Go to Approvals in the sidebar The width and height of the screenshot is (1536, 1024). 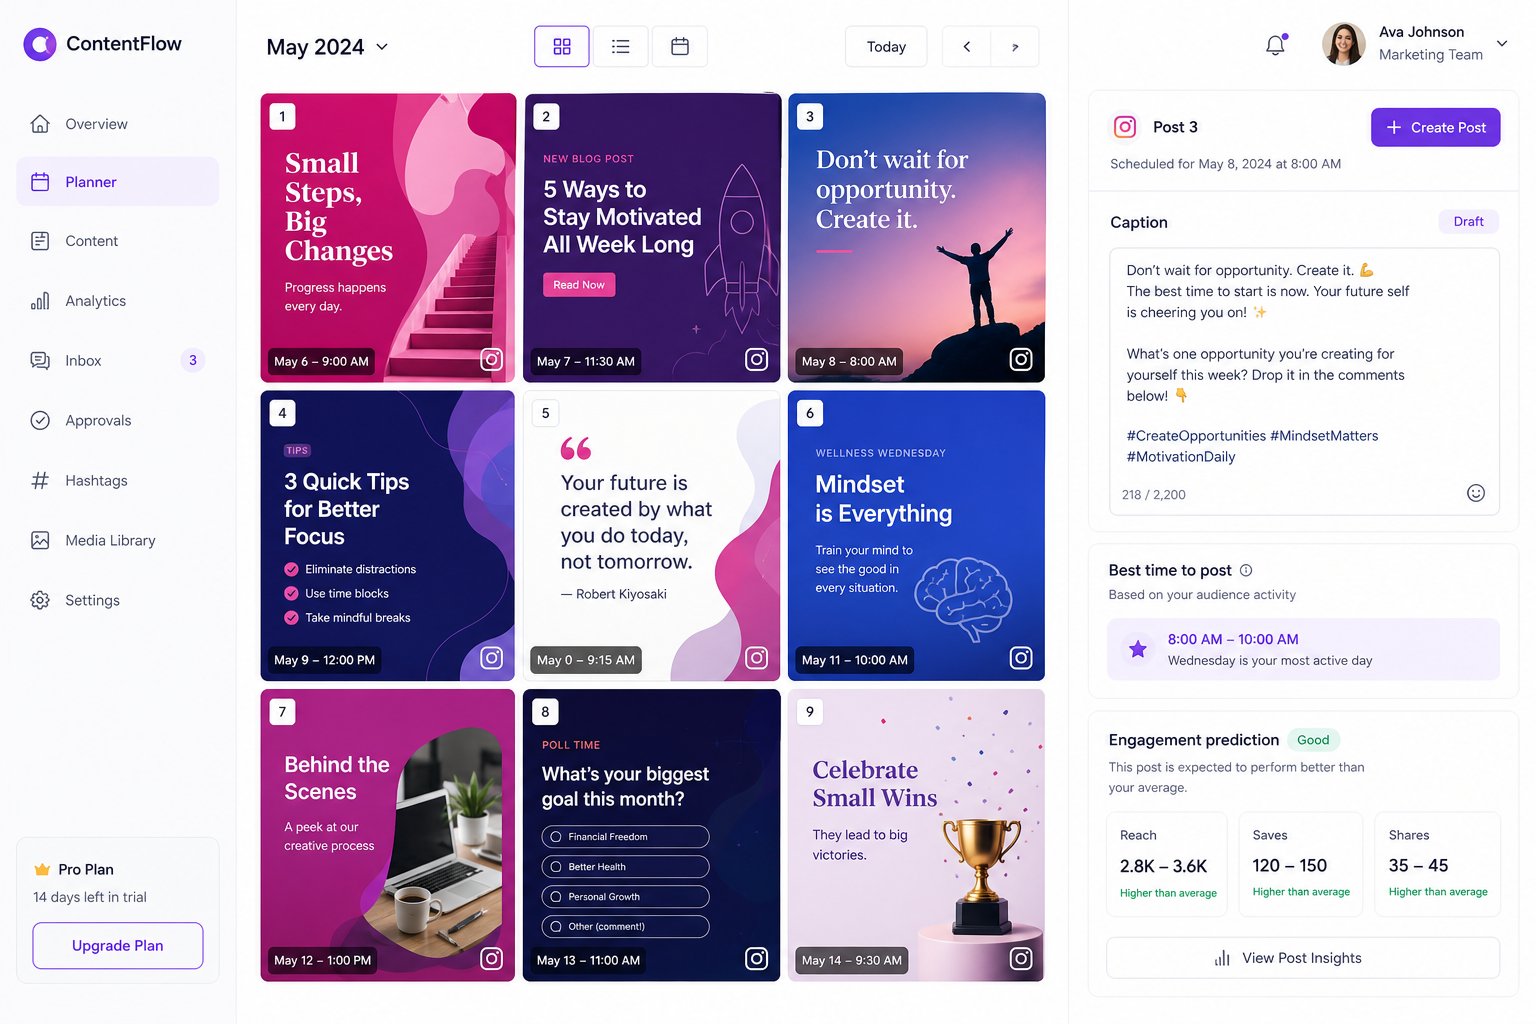118,421
